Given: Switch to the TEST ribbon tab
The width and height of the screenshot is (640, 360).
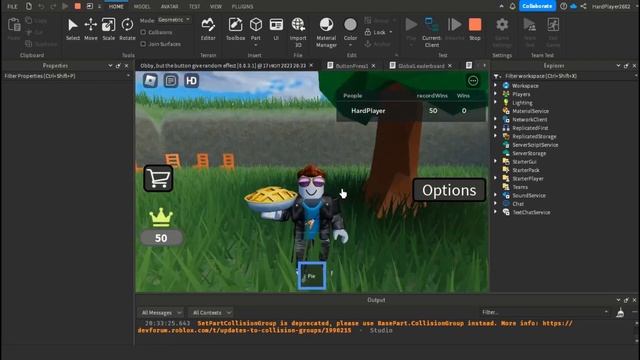Looking at the screenshot, I should (194, 7).
